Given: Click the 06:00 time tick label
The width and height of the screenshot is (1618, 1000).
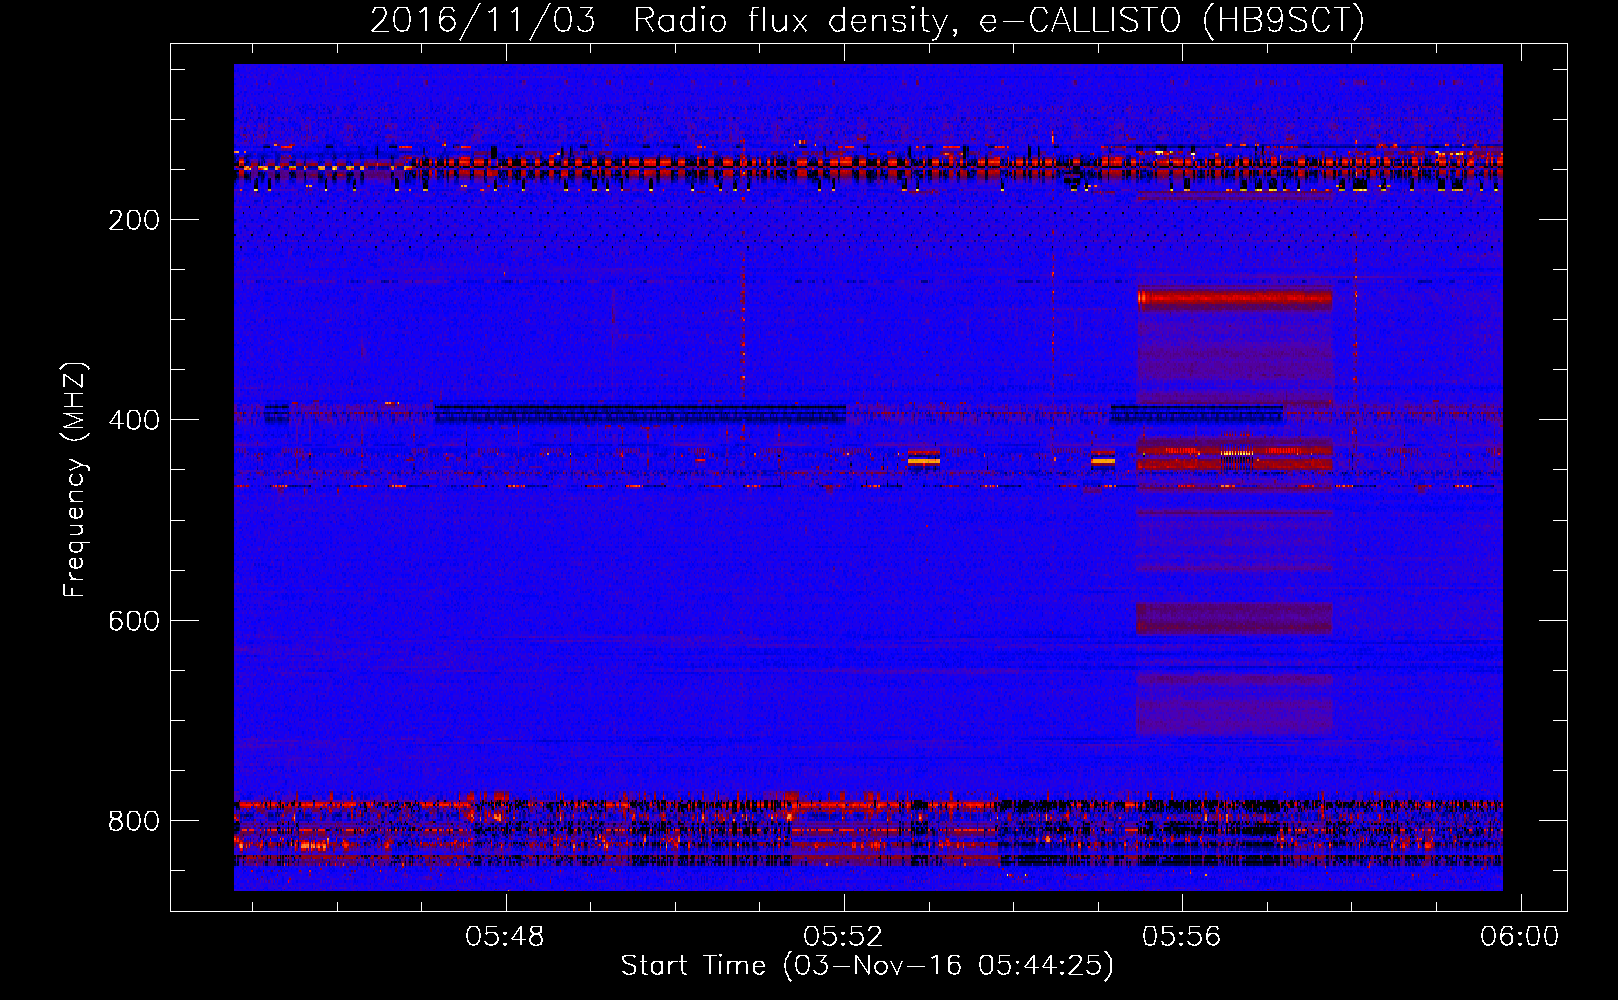Looking at the screenshot, I should pos(1520,937).
